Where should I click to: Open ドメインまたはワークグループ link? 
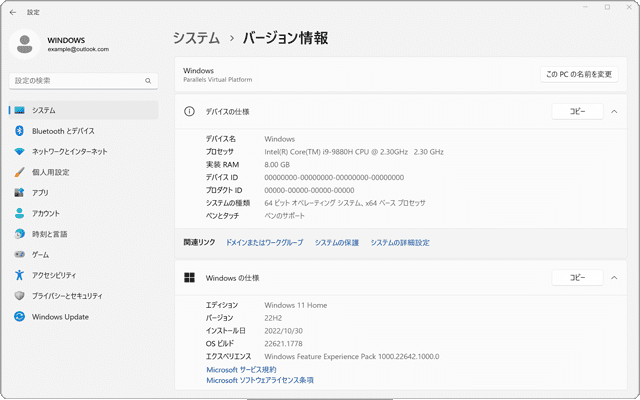tap(264, 242)
